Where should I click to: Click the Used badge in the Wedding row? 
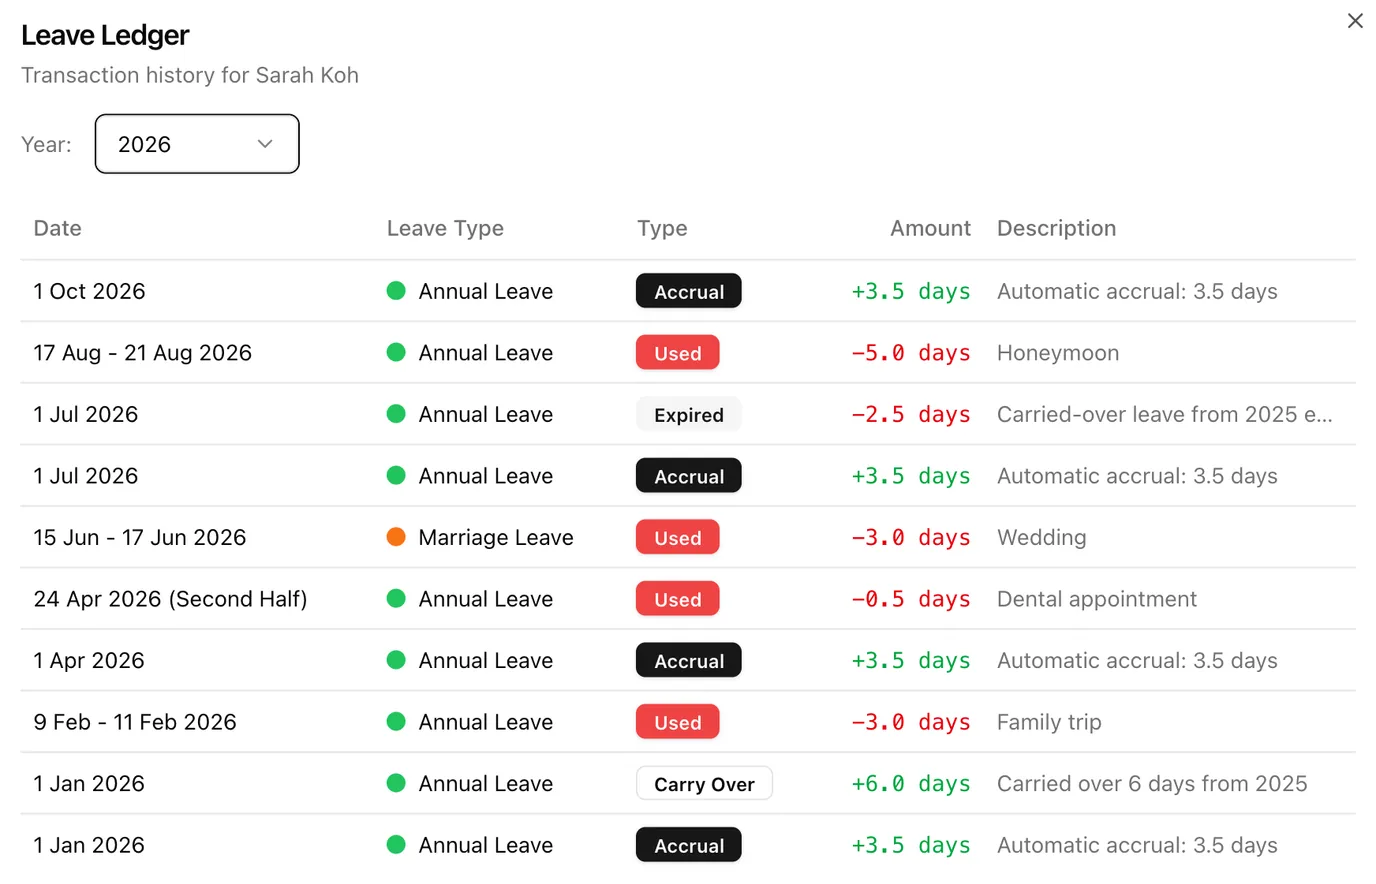(678, 538)
